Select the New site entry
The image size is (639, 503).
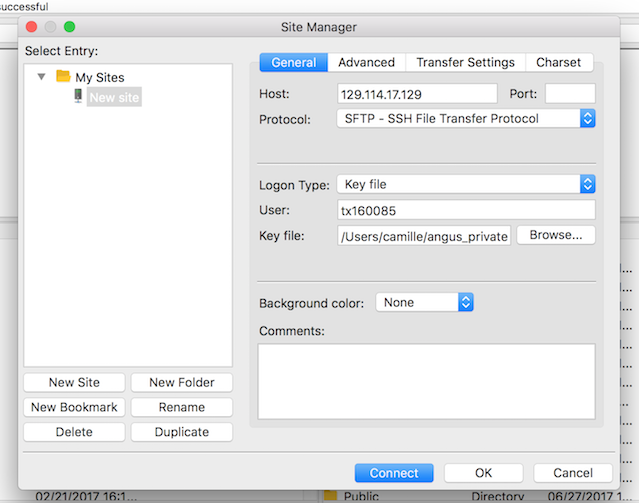[114, 97]
